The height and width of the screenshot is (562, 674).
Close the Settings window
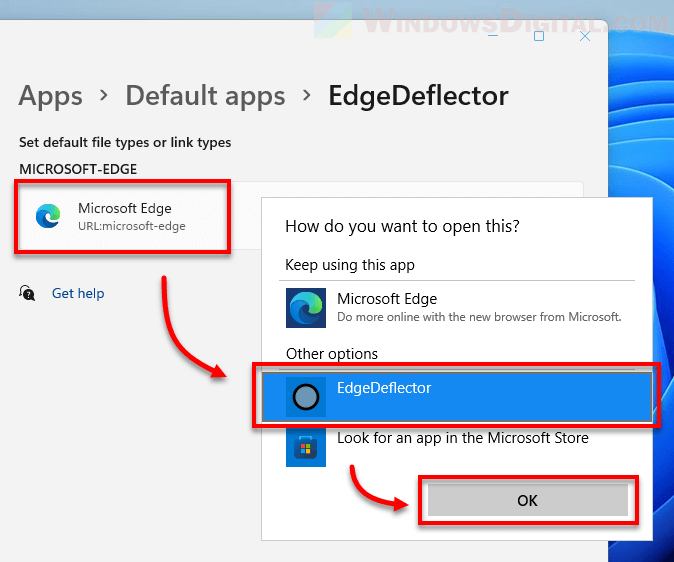(585, 36)
